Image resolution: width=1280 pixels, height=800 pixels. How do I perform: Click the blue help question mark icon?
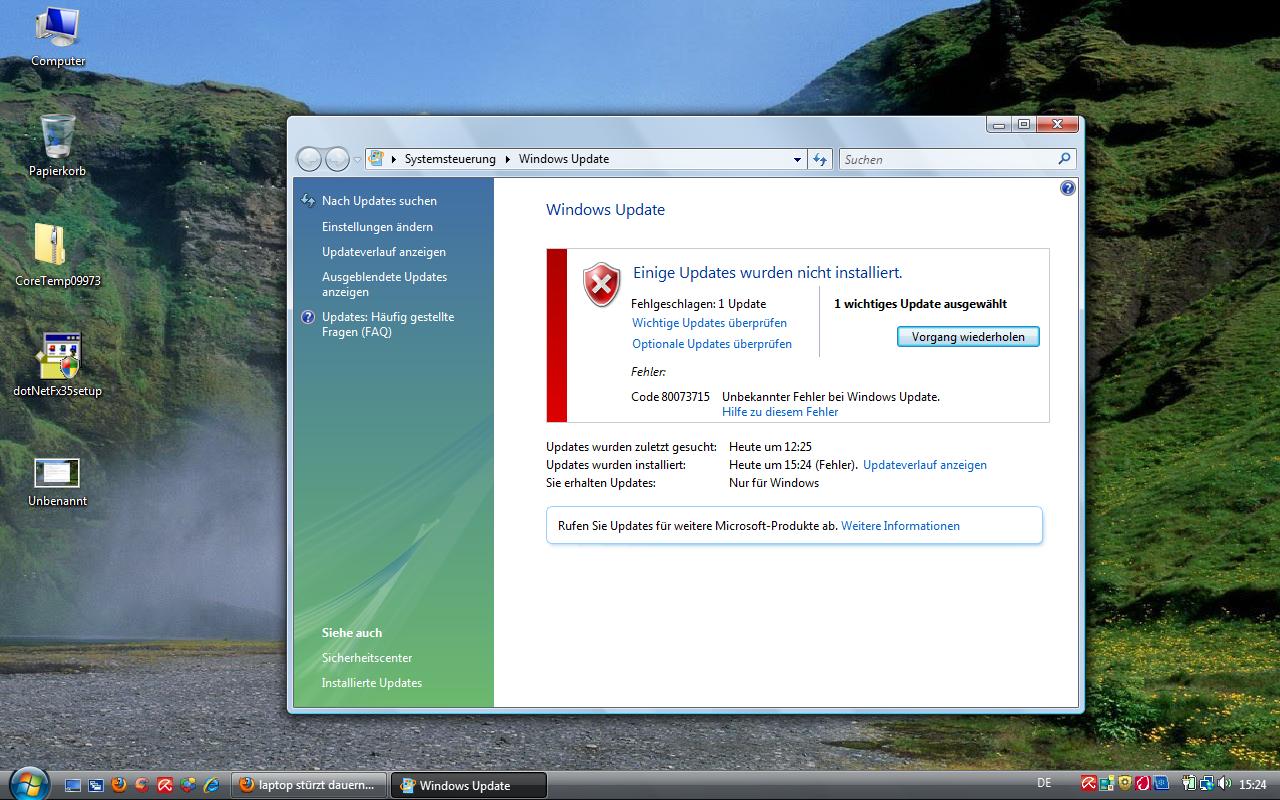pos(1067,188)
